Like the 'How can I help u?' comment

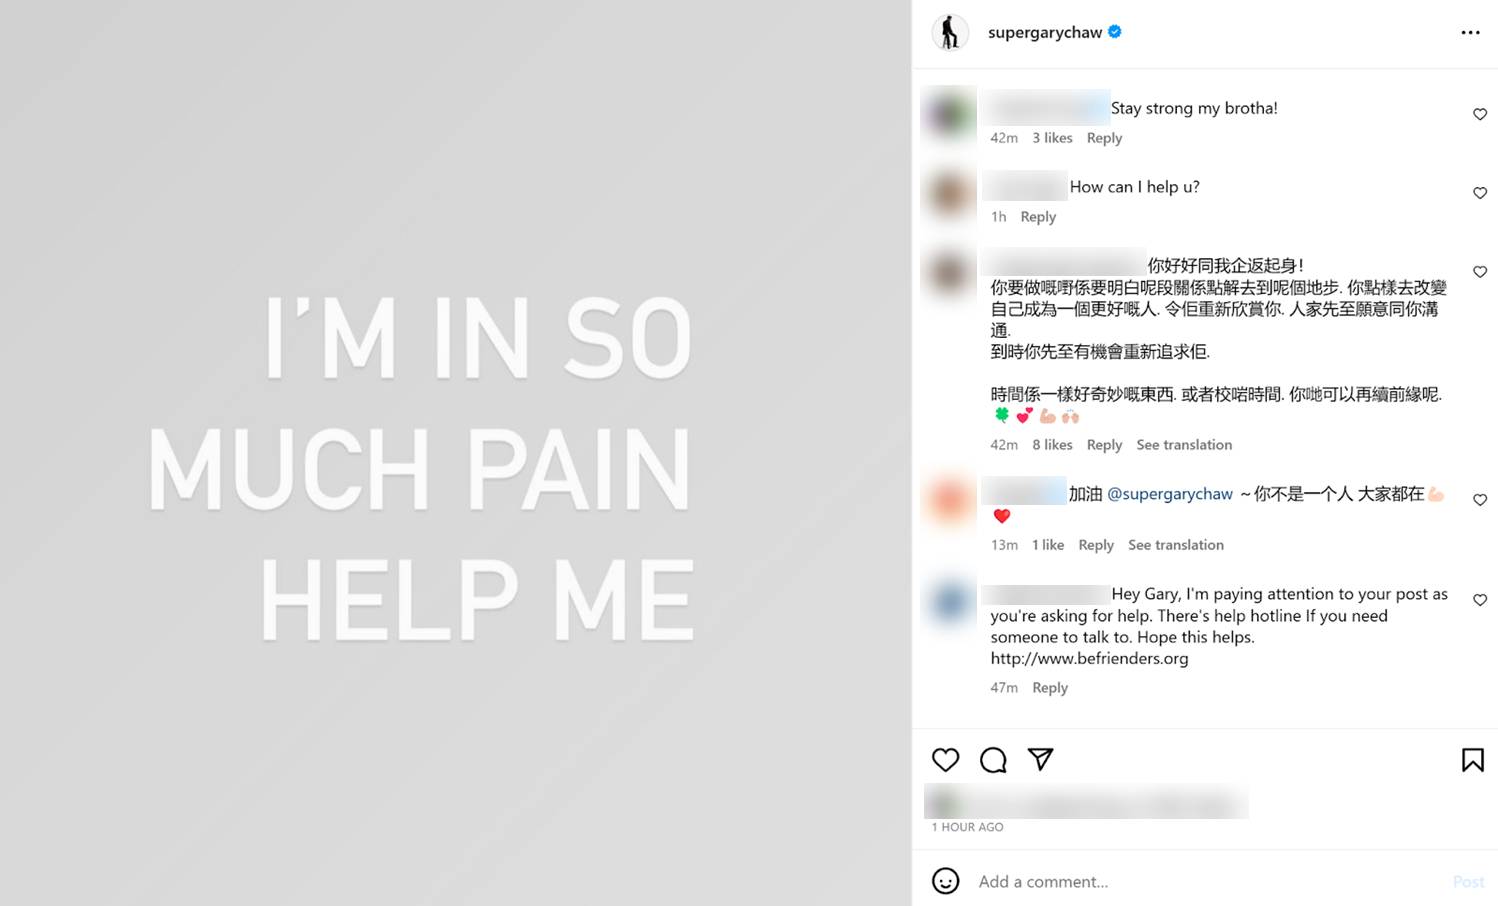(1480, 193)
